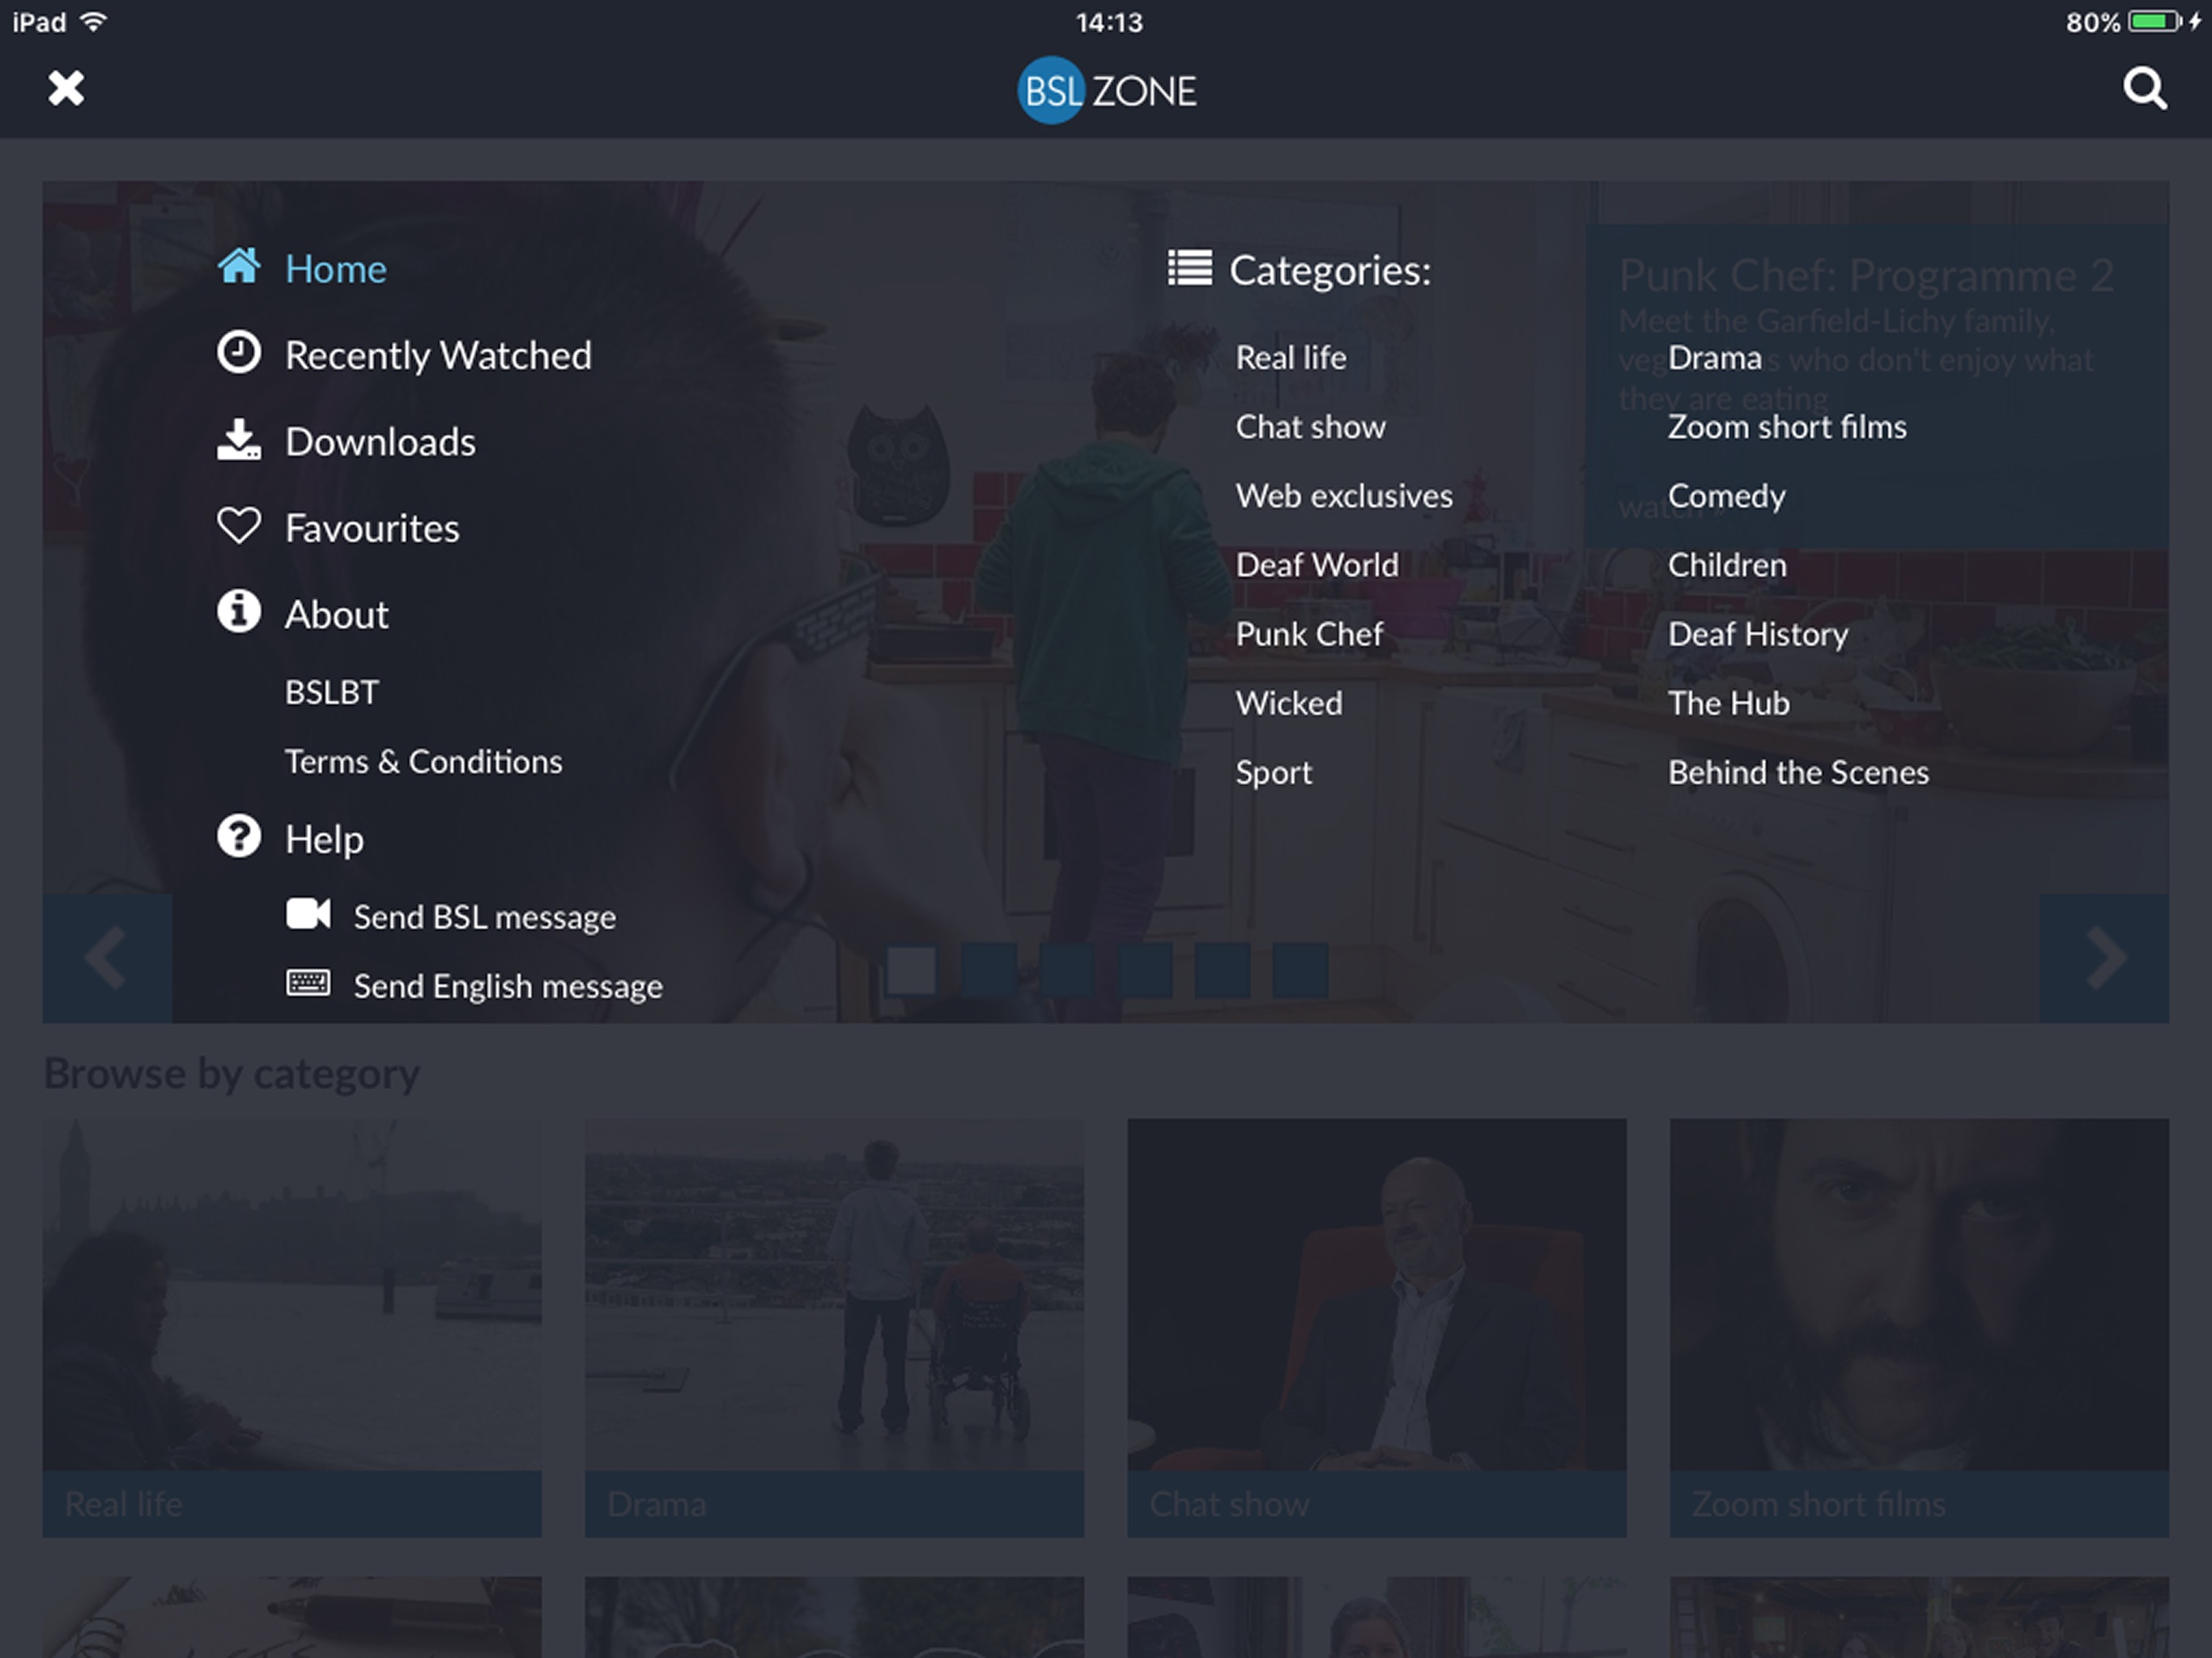The height and width of the screenshot is (1658, 2212).
Task: Open the BSLBT link
Action: tap(332, 692)
